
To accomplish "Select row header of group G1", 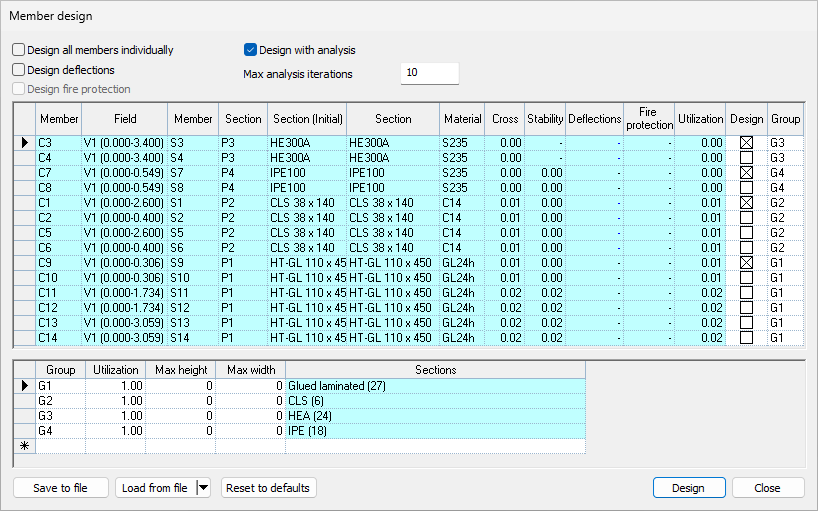I will [25, 386].
